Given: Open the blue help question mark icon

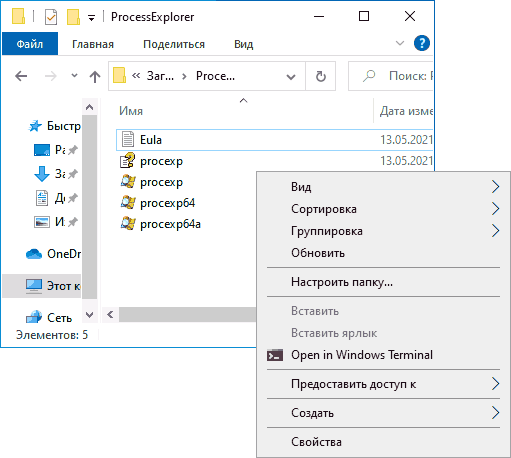Looking at the screenshot, I should pos(422,43).
